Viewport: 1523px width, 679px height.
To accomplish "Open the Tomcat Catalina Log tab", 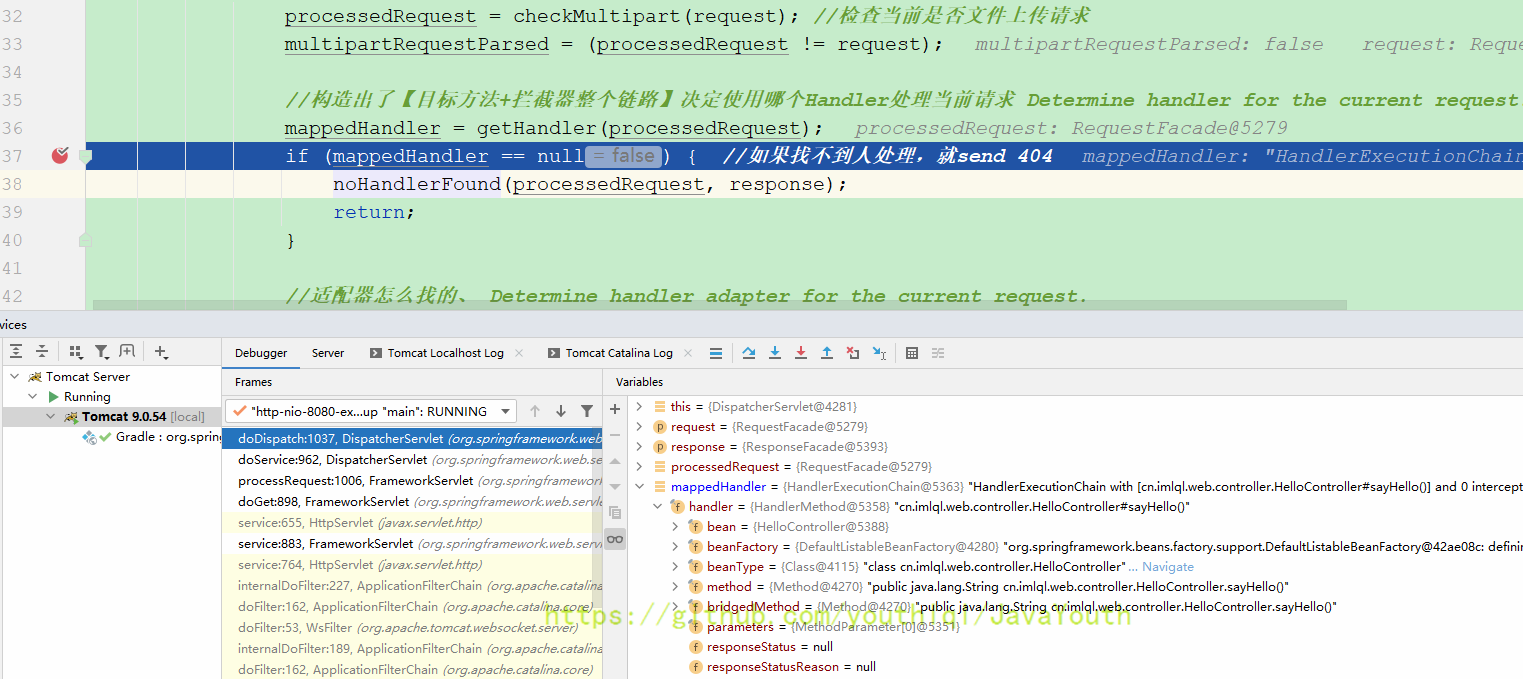I will pyautogui.click(x=618, y=353).
